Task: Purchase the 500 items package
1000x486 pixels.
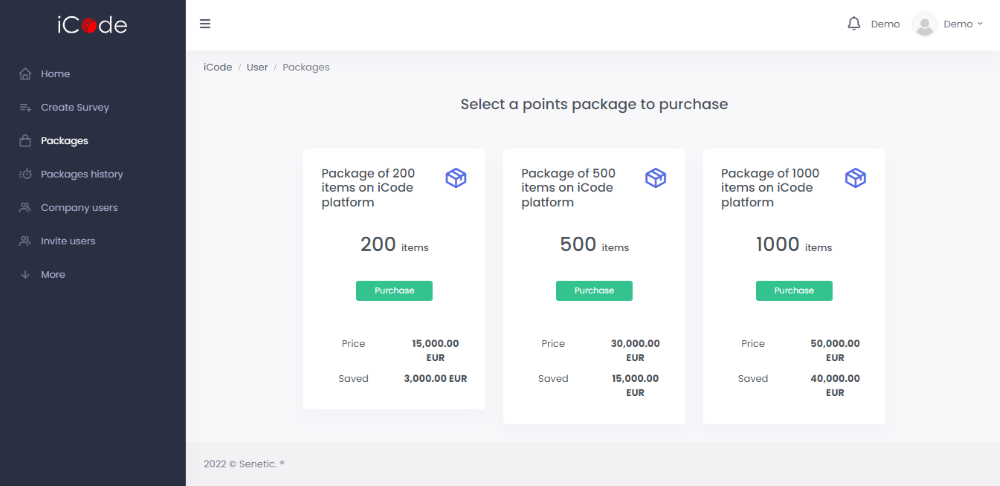Action: coord(594,291)
